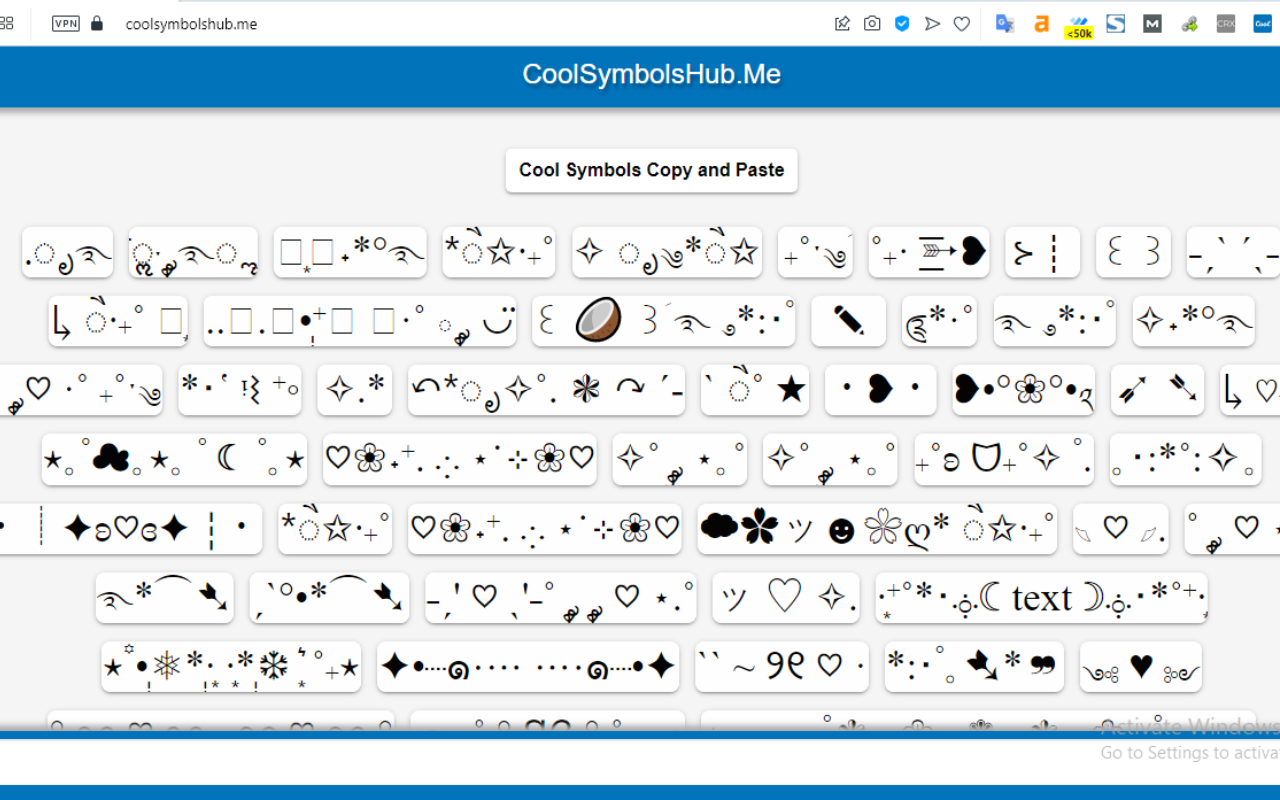Viewport: 1280px width, 800px height.
Task: Click the padlock site security icon
Action: (x=97, y=23)
